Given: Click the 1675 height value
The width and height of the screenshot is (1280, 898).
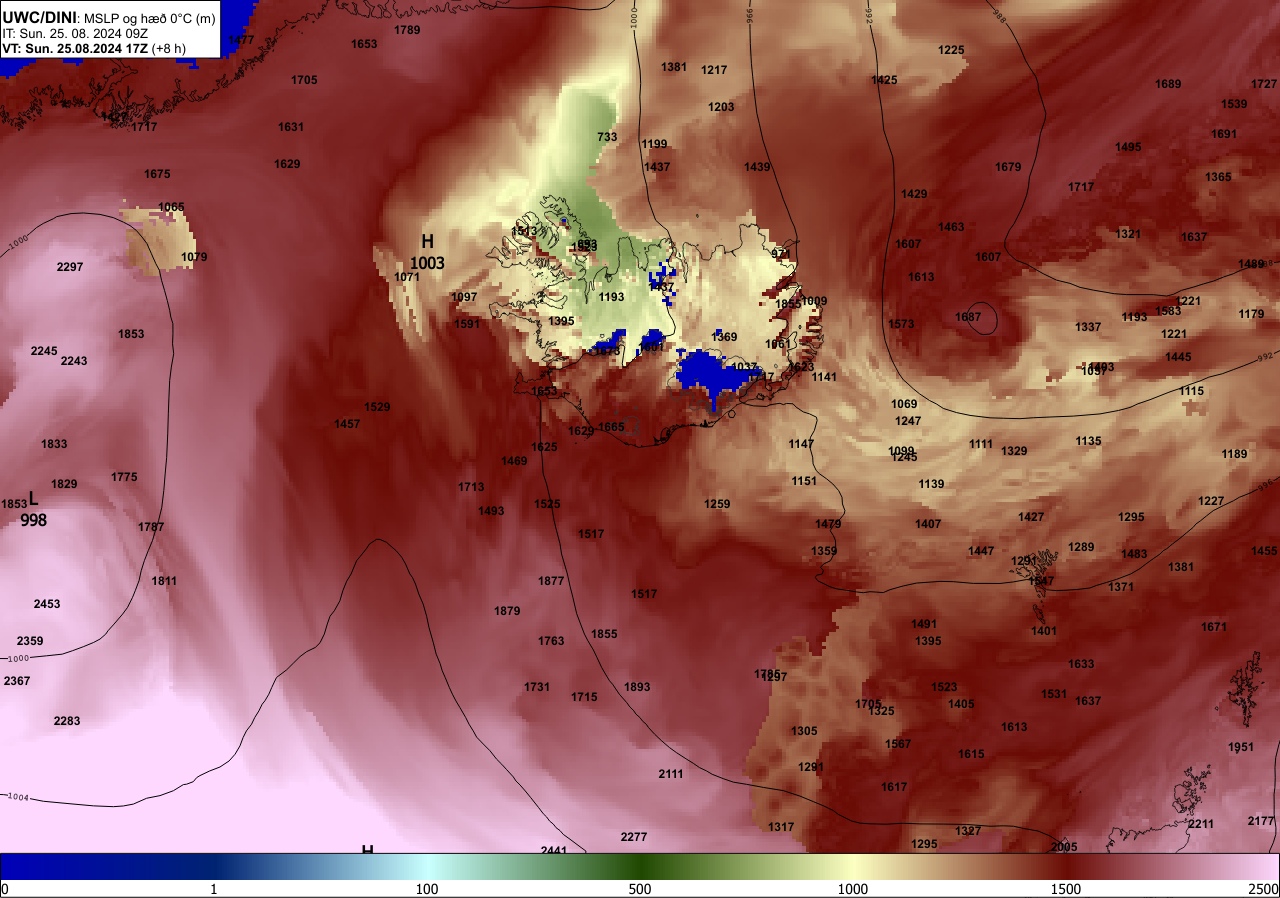Looking at the screenshot, I should [x=157, y=174].
